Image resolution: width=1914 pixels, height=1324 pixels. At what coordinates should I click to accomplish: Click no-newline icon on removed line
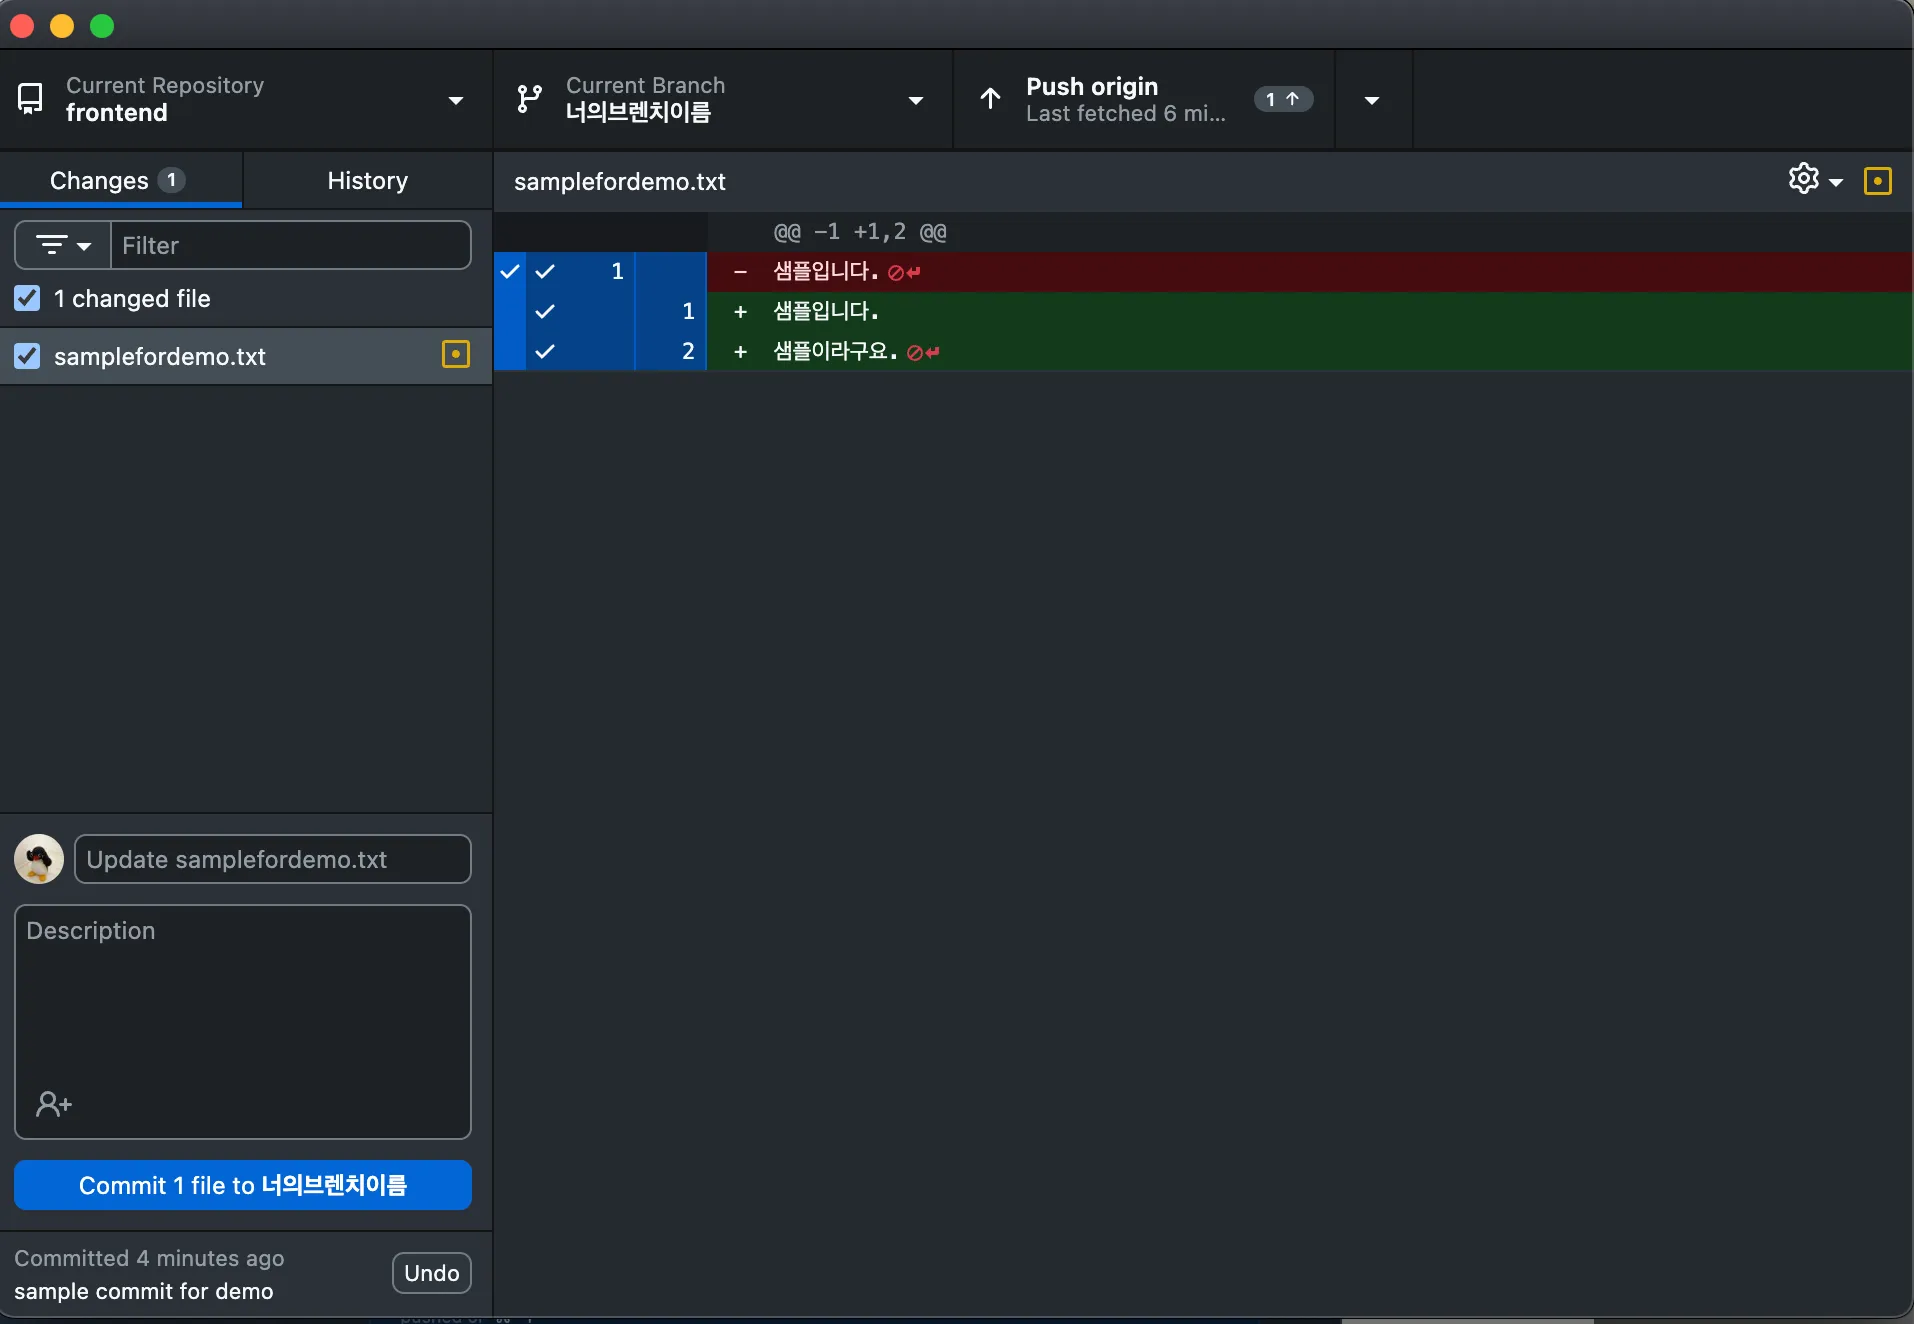pos(904,272)
